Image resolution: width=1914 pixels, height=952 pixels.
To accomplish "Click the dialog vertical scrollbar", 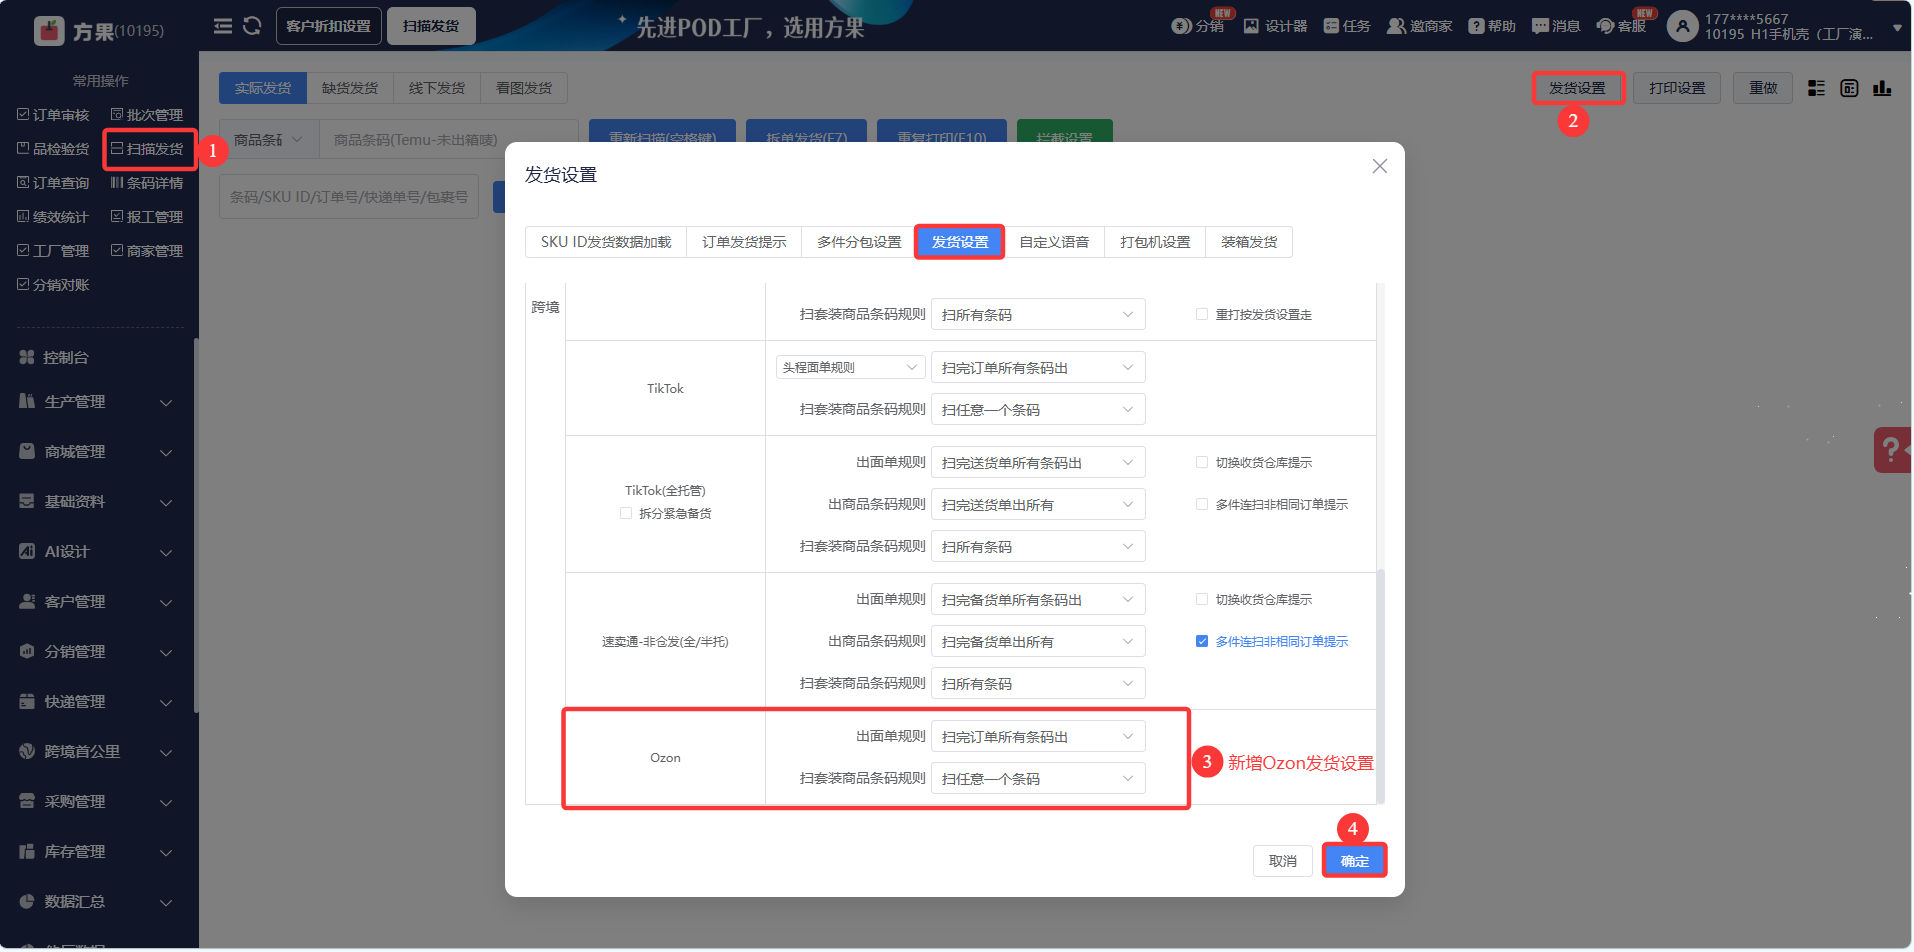I will pyautogui.click(x=1380, y=686).
